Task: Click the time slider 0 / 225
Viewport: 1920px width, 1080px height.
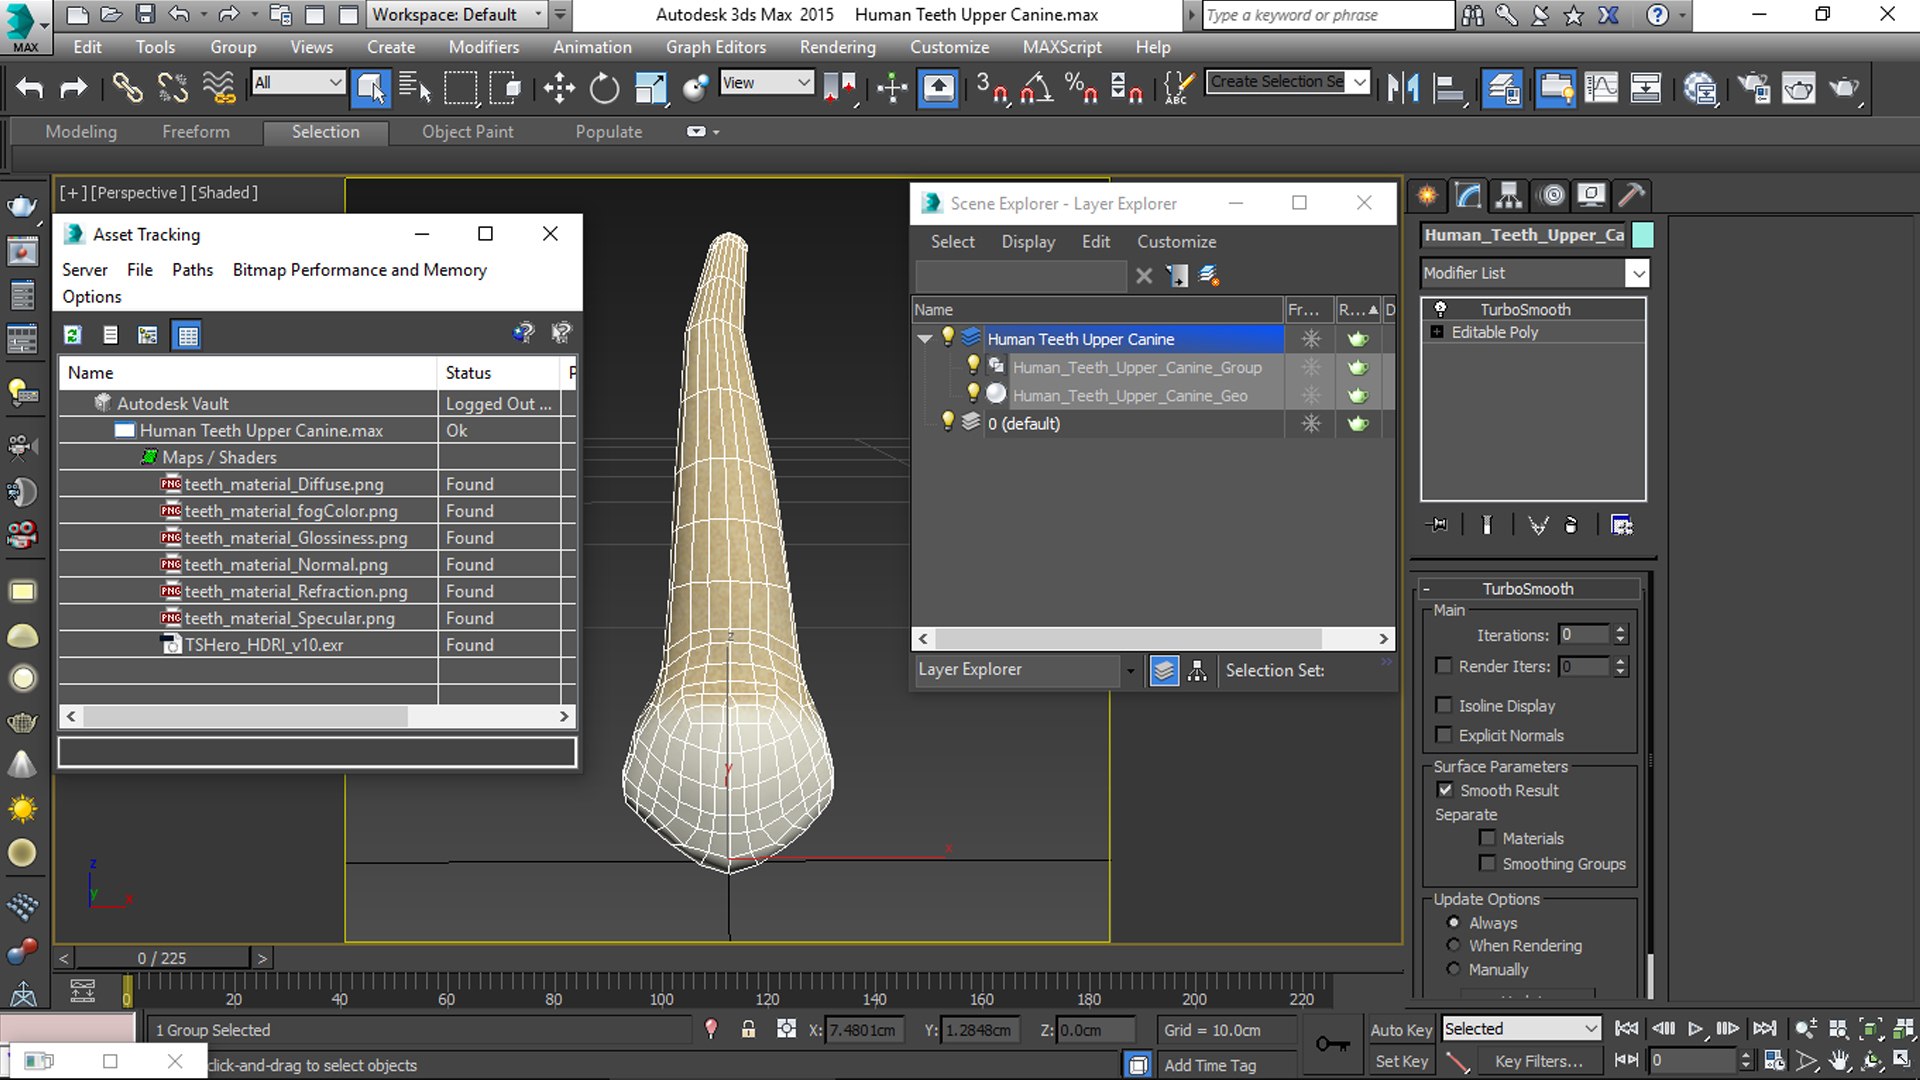Action: pos(162,958)
